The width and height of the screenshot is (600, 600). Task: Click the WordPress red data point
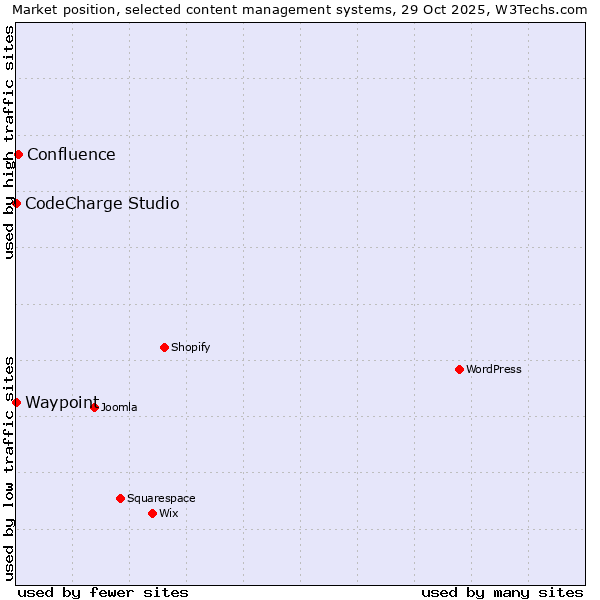coord(459,369)
